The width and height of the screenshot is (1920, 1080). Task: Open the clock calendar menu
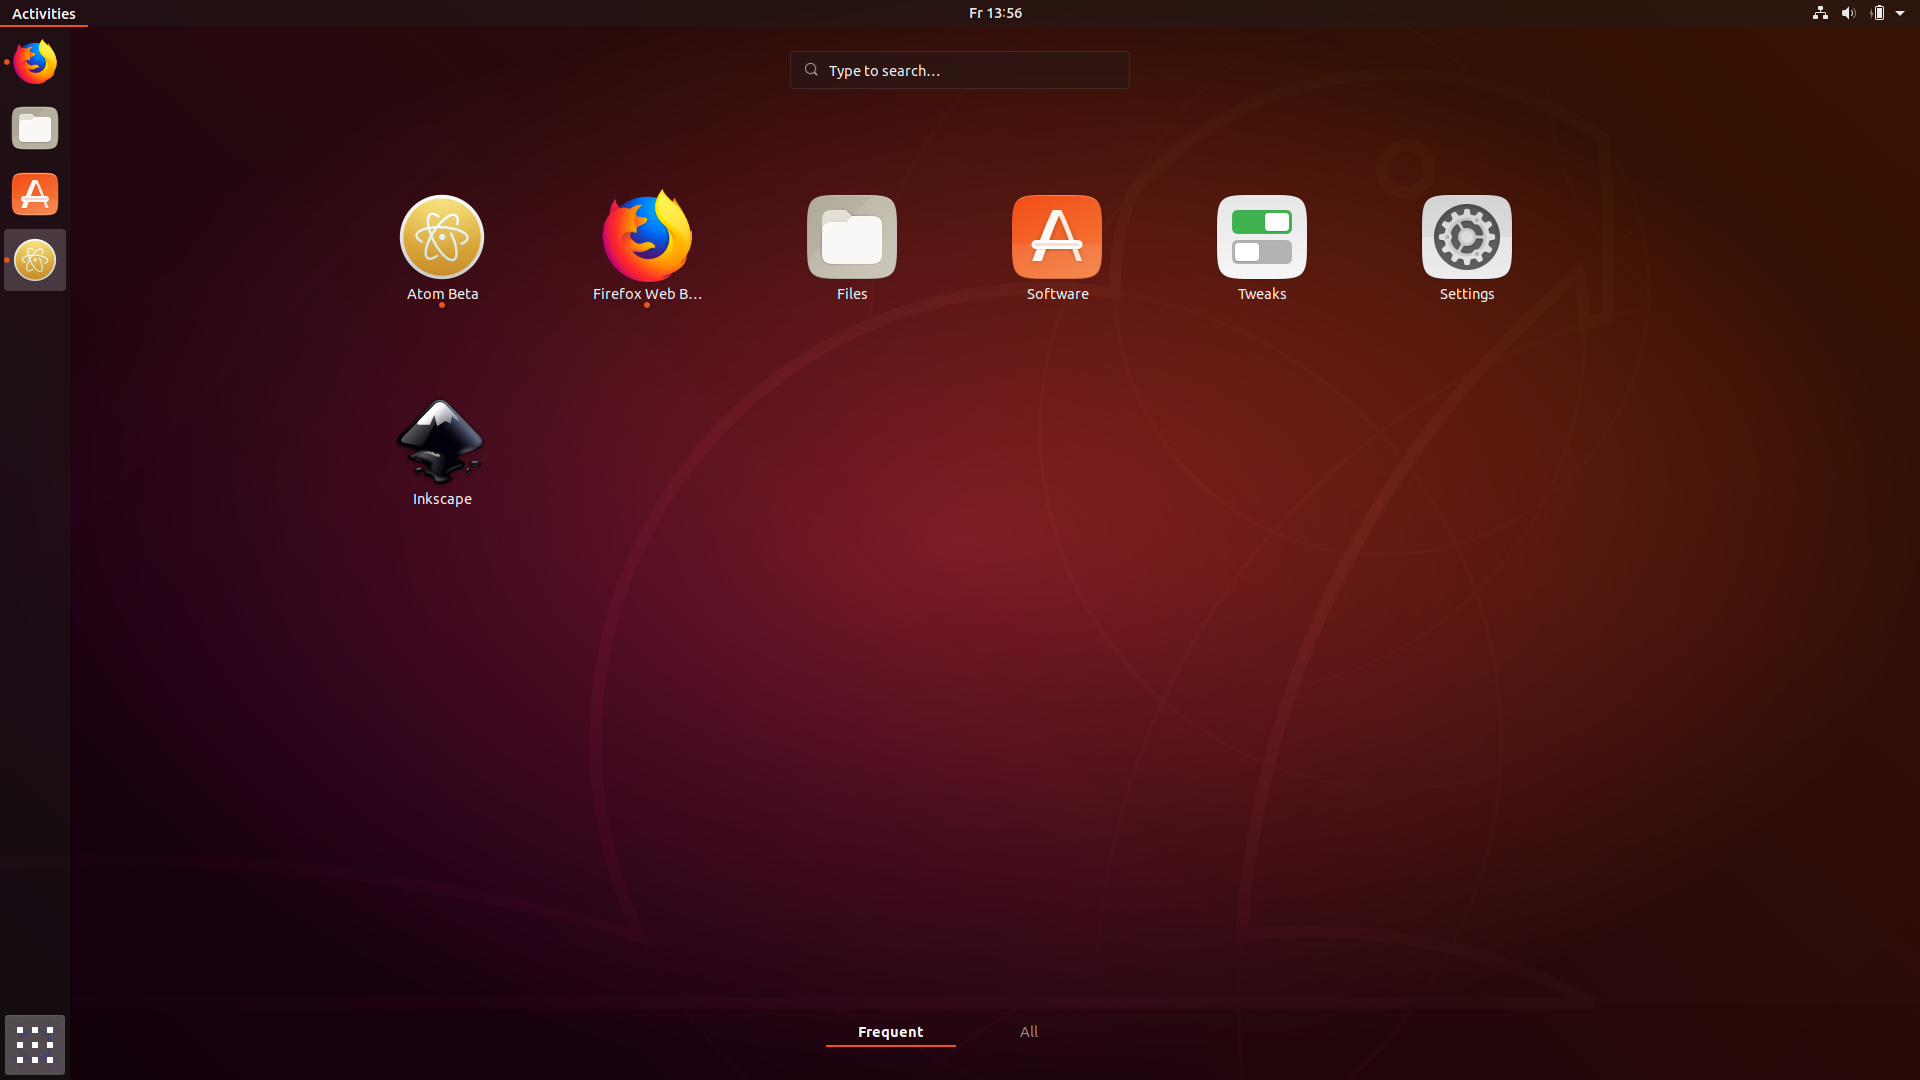[x=995, y=13]
